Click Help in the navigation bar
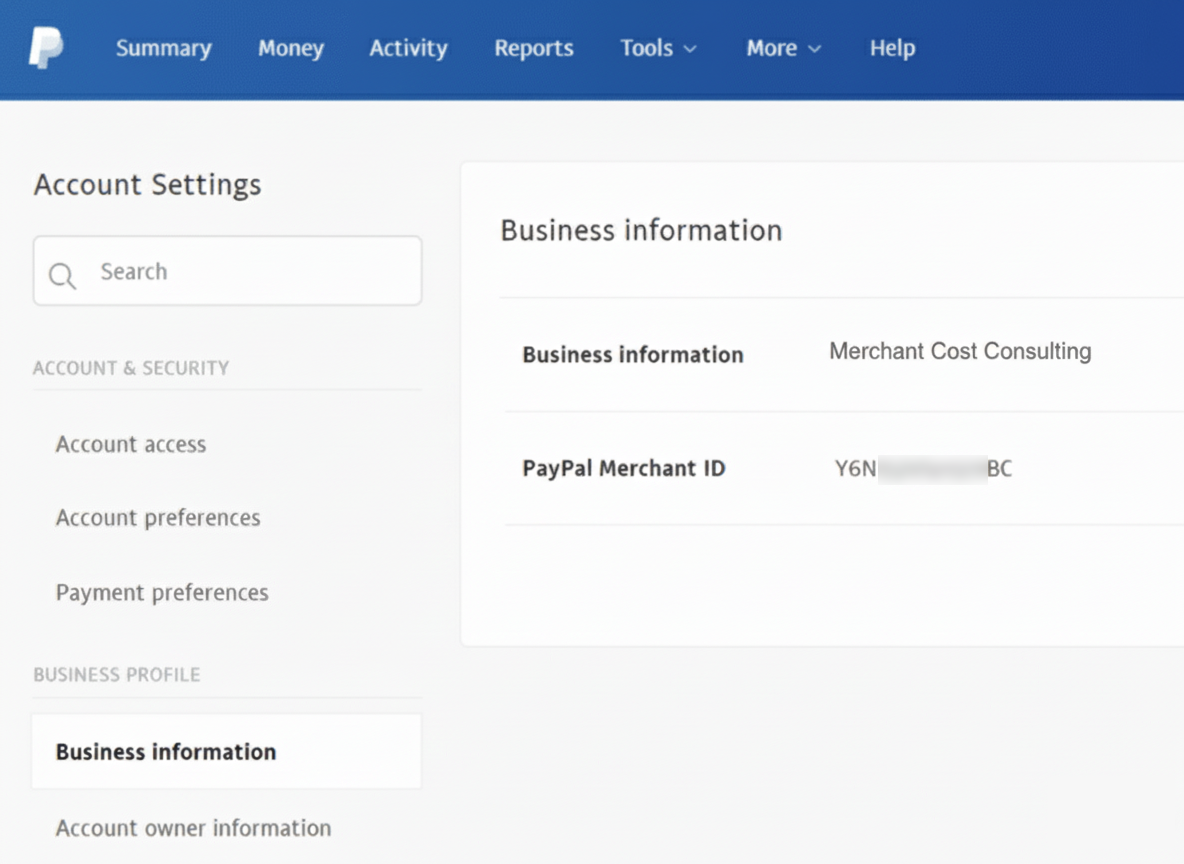Screen dimensions: 1184x864 pos(891,47)
